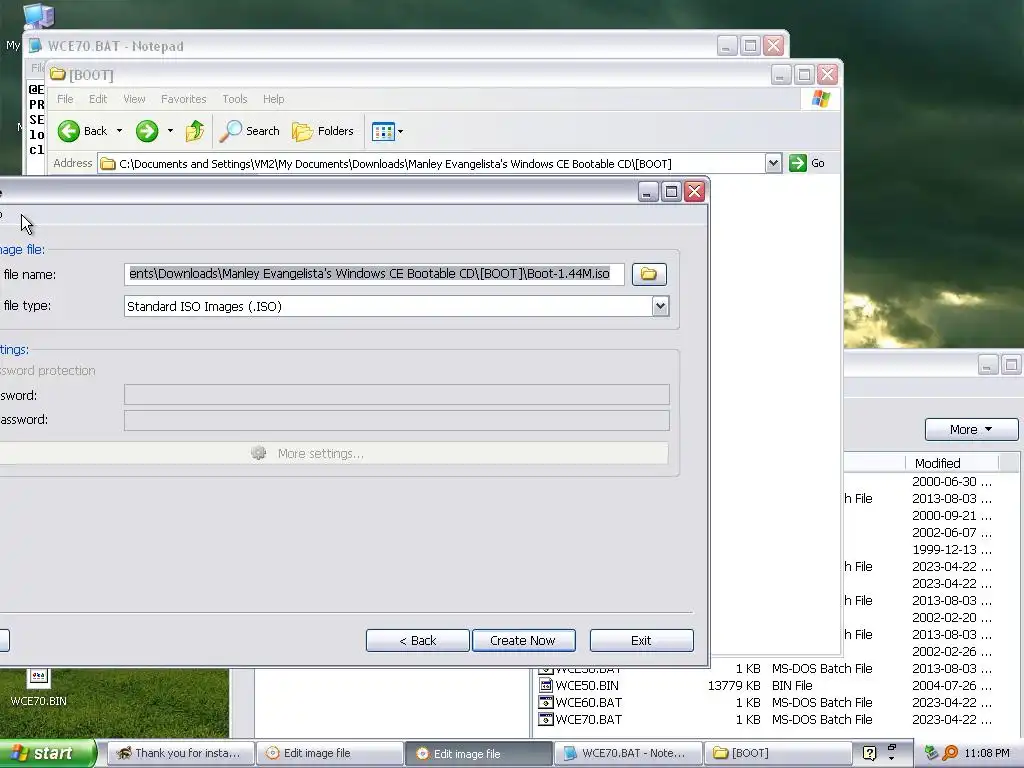Switch to [BOOT] taskbar item
Image resolution: width=1024 pixels, height=768 pixels.
click(x=778, y=754)
